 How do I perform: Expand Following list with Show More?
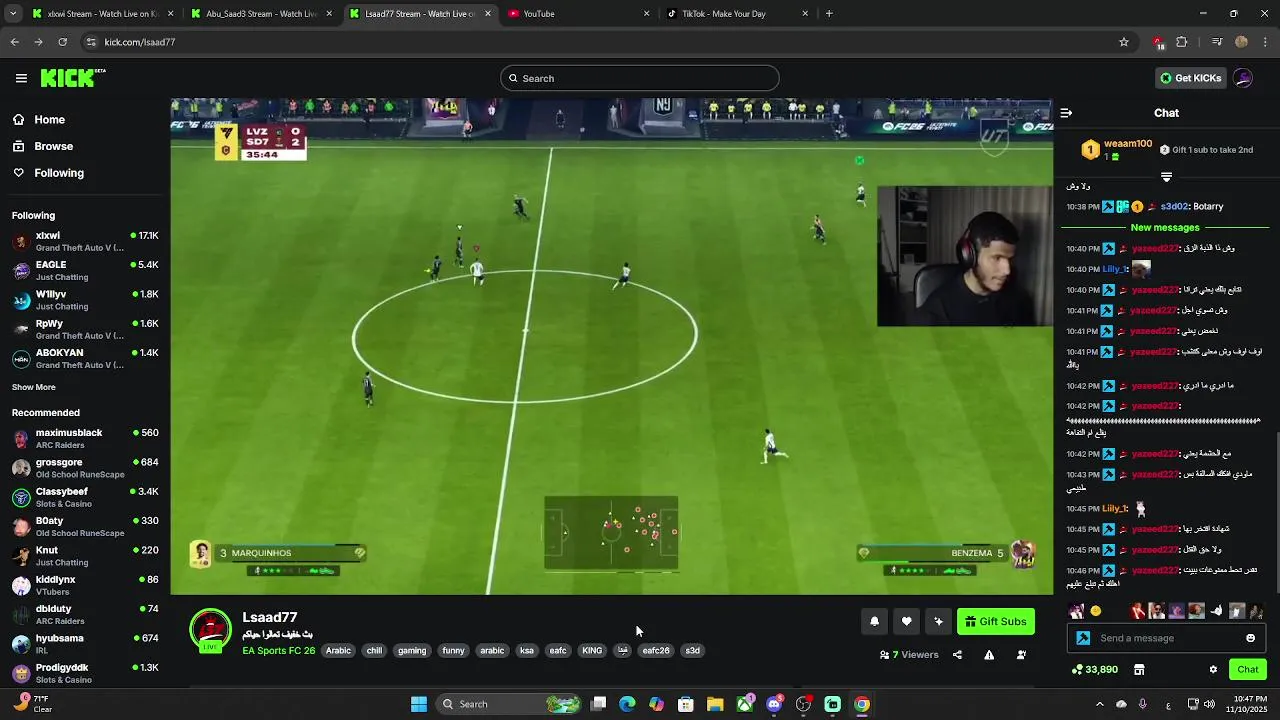pos(34,387)
